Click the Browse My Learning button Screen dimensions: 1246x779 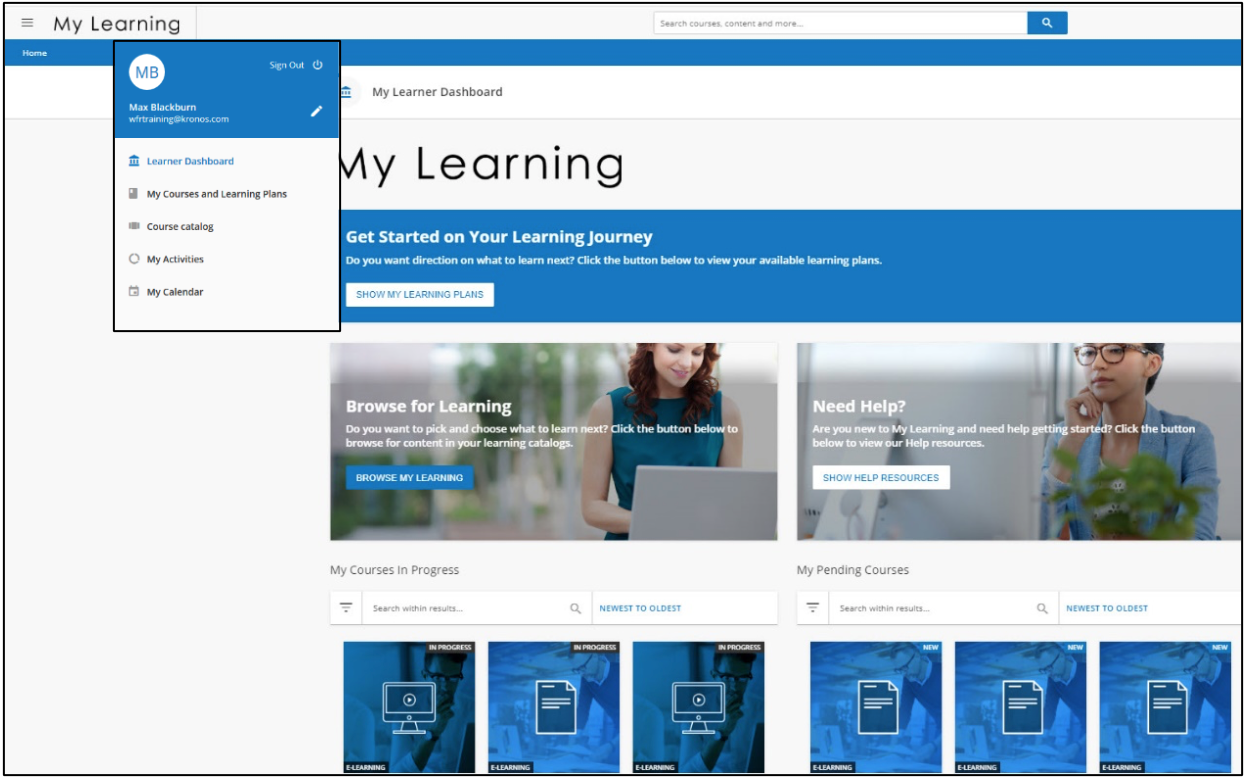[x=409, y=478]
